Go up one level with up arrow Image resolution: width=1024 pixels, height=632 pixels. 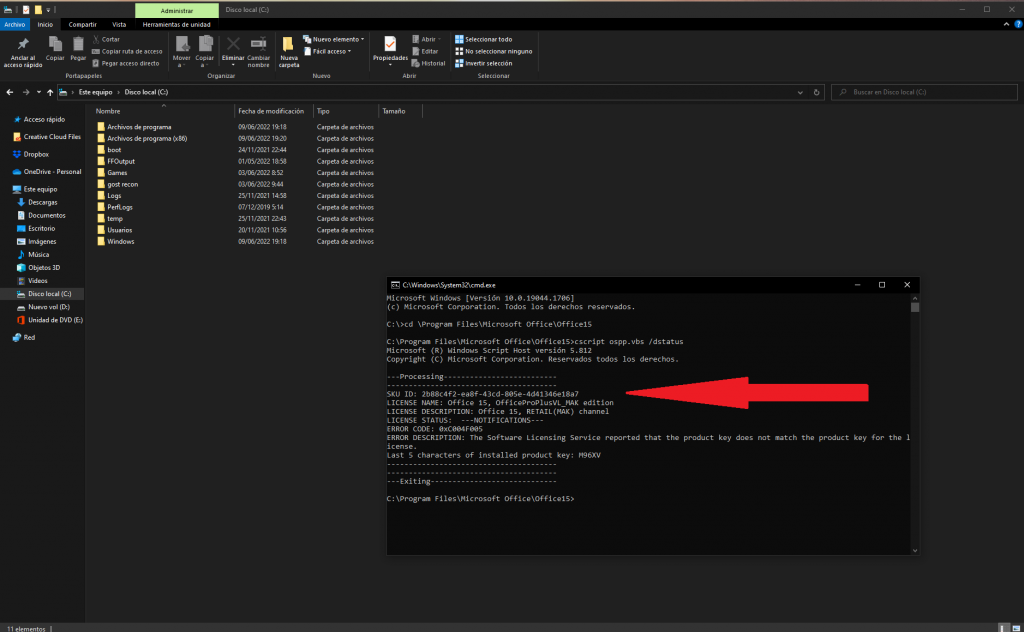[47, 92]
